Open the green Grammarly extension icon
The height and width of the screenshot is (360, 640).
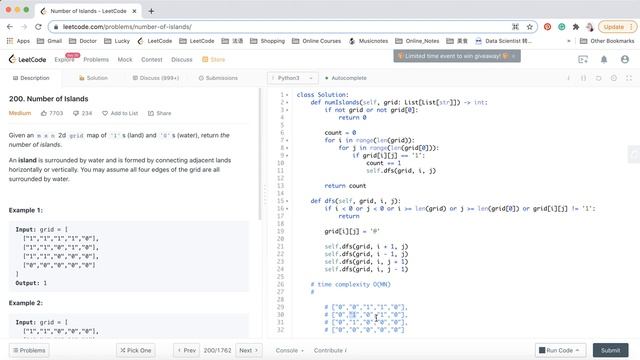[562, 27]
